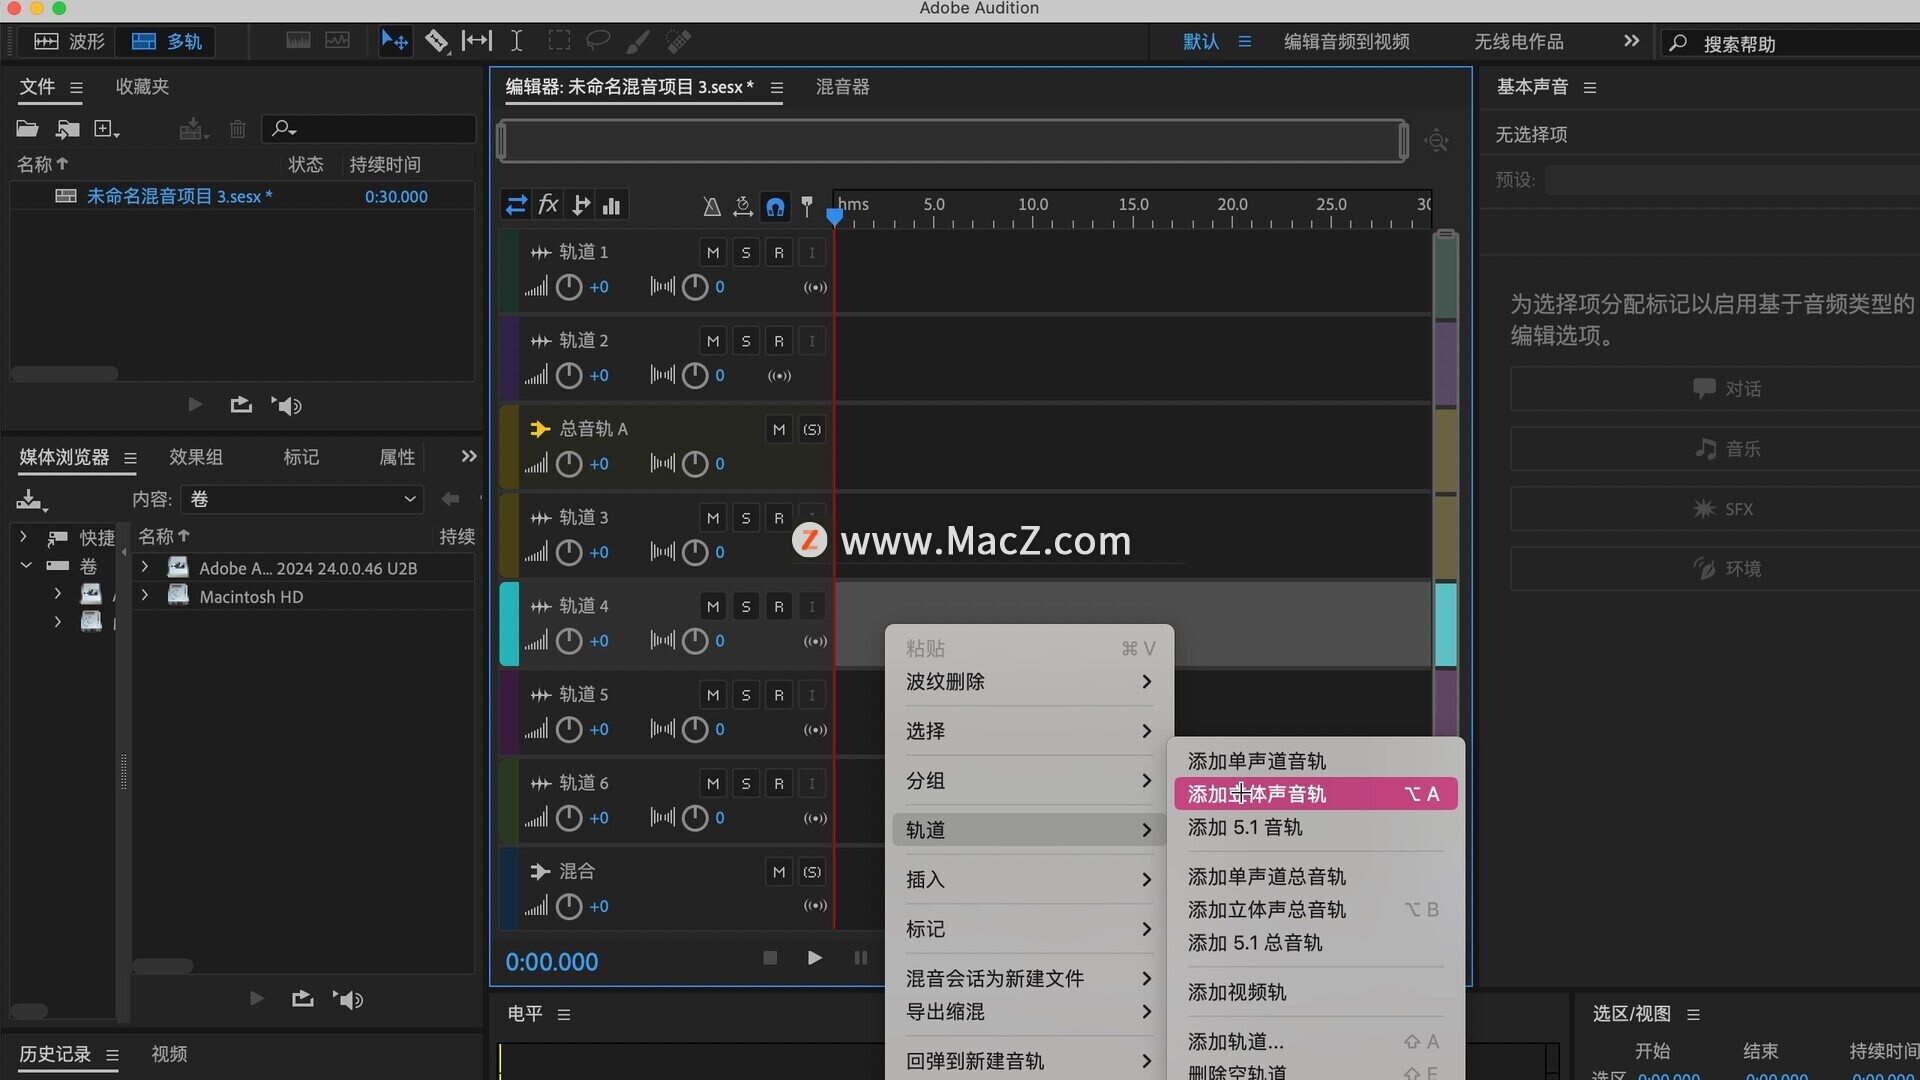Screen dimensions: 1920x1080
Task: Choose Add Stereo Bus Track
Action: pos(1315,910)
